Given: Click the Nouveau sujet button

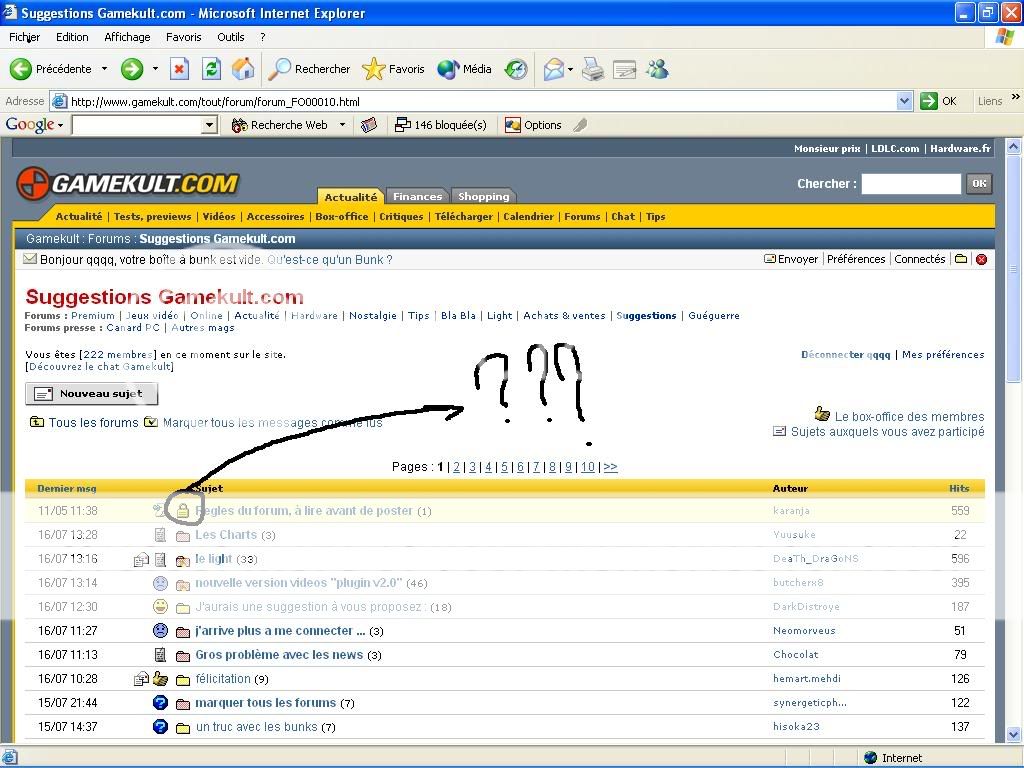Looking at the screenshot, I should (x=91, y=394).
